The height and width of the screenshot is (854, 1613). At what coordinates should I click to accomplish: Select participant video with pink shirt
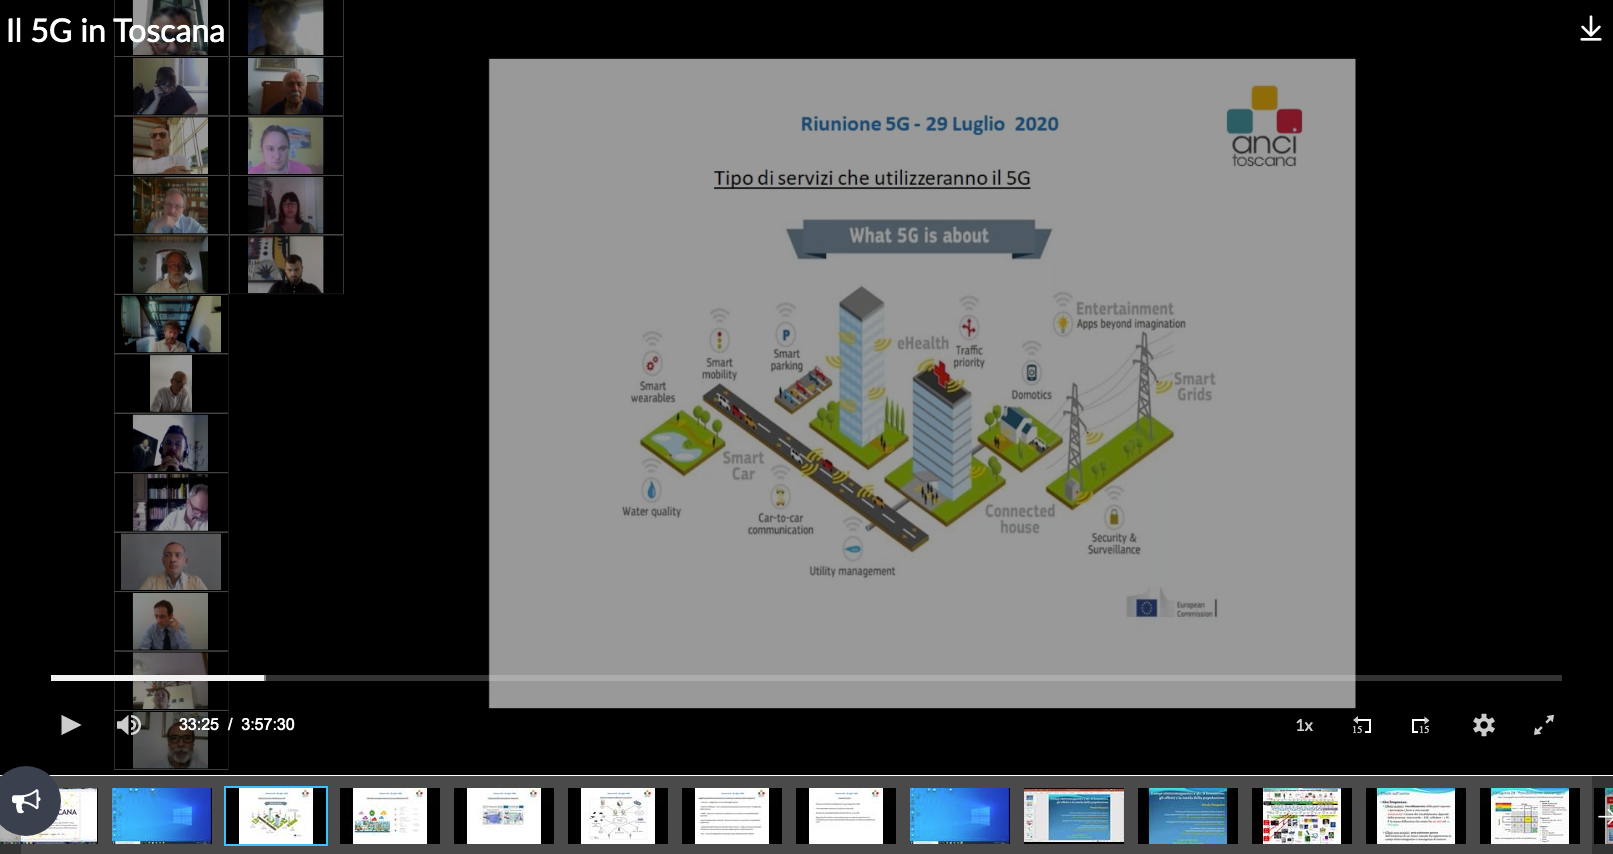pos(285,146)
